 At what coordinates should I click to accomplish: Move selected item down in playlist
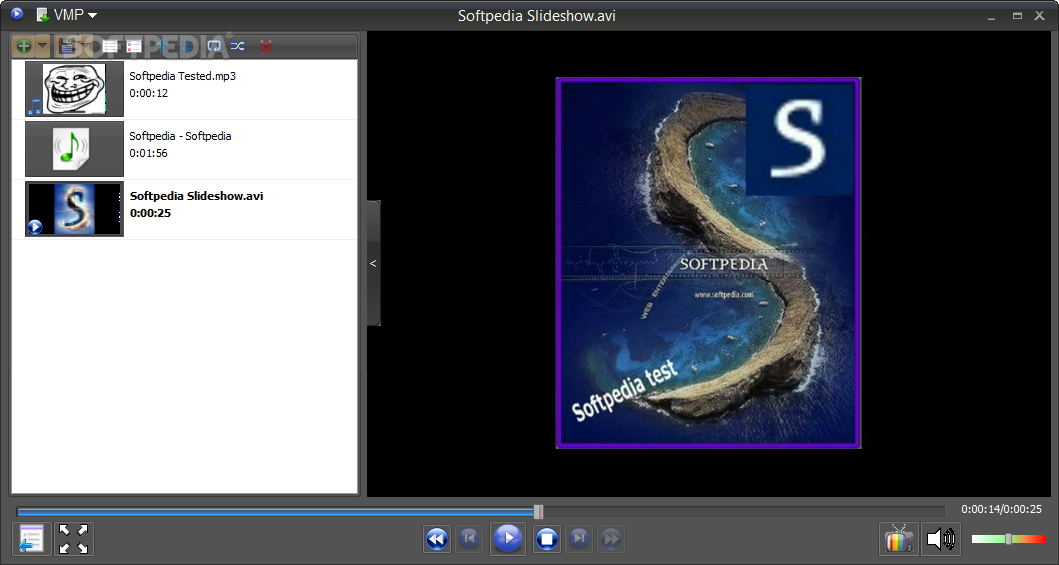pyautogui.click(x=187, y=47)
